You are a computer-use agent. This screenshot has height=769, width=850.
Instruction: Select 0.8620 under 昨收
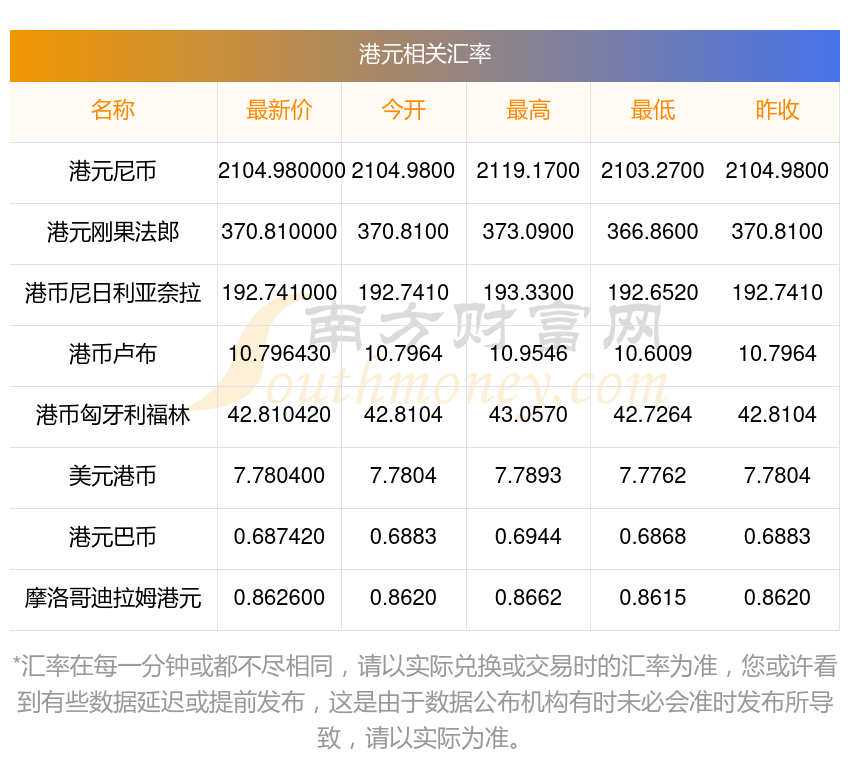pyautogui.click(x=777, y=598)
